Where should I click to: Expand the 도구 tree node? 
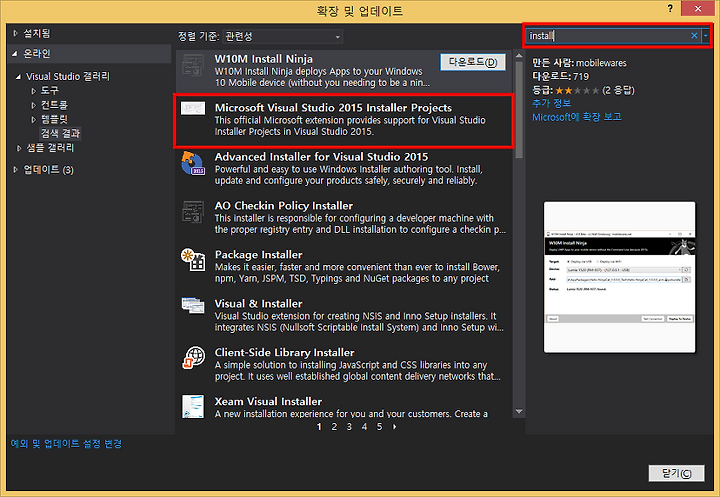coord(33,91)
